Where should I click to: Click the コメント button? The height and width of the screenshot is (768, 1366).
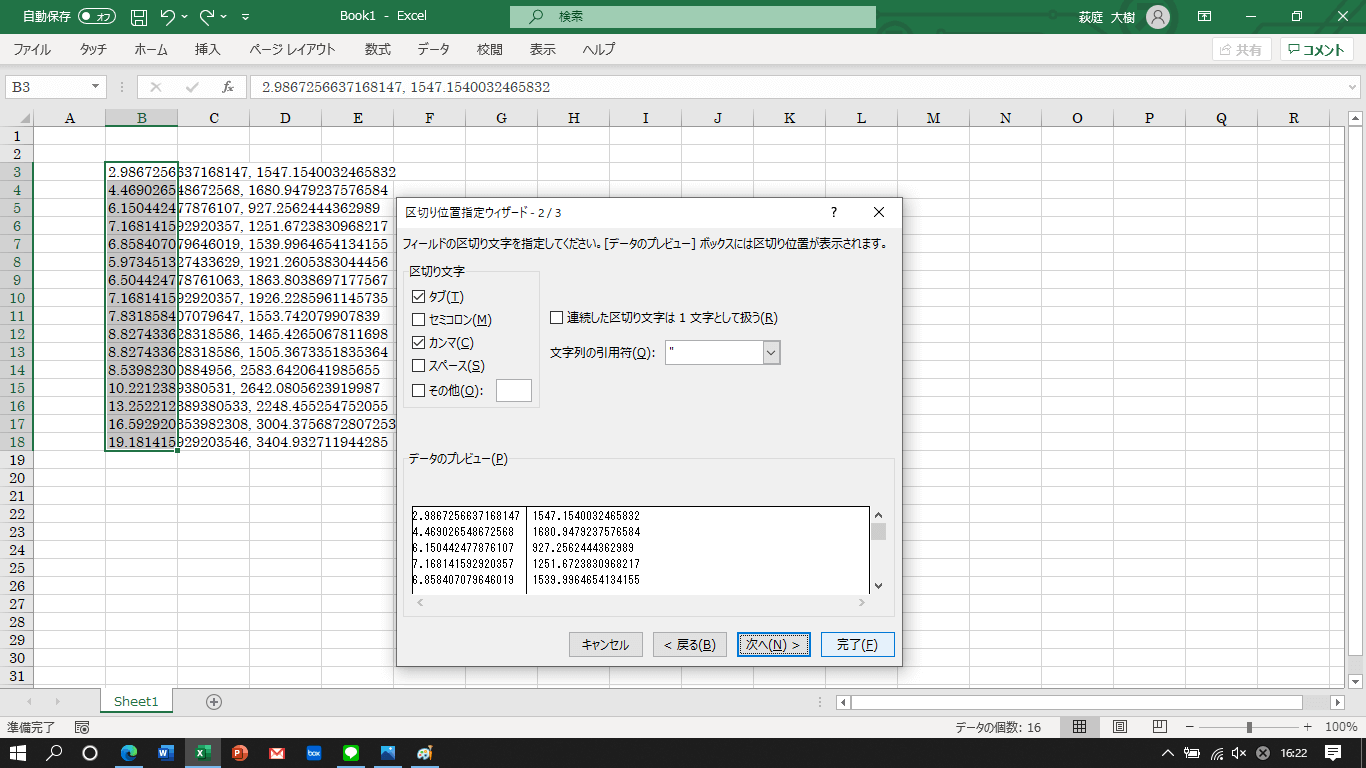click(x=1316, y=49)
